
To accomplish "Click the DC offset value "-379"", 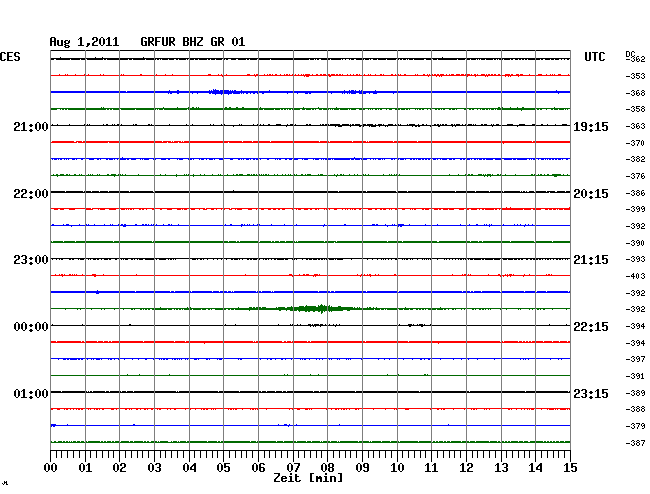I will (635, 426).
